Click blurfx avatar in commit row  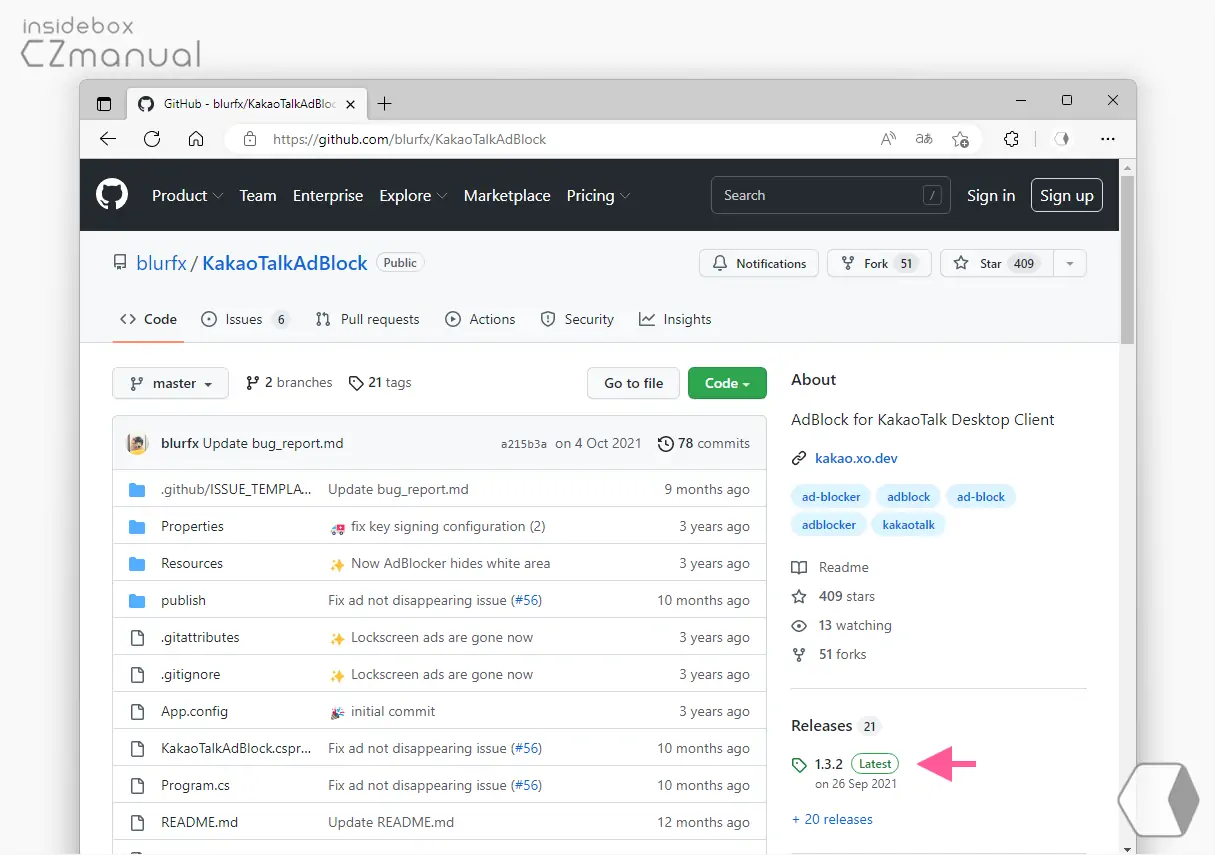coord(137,443)
